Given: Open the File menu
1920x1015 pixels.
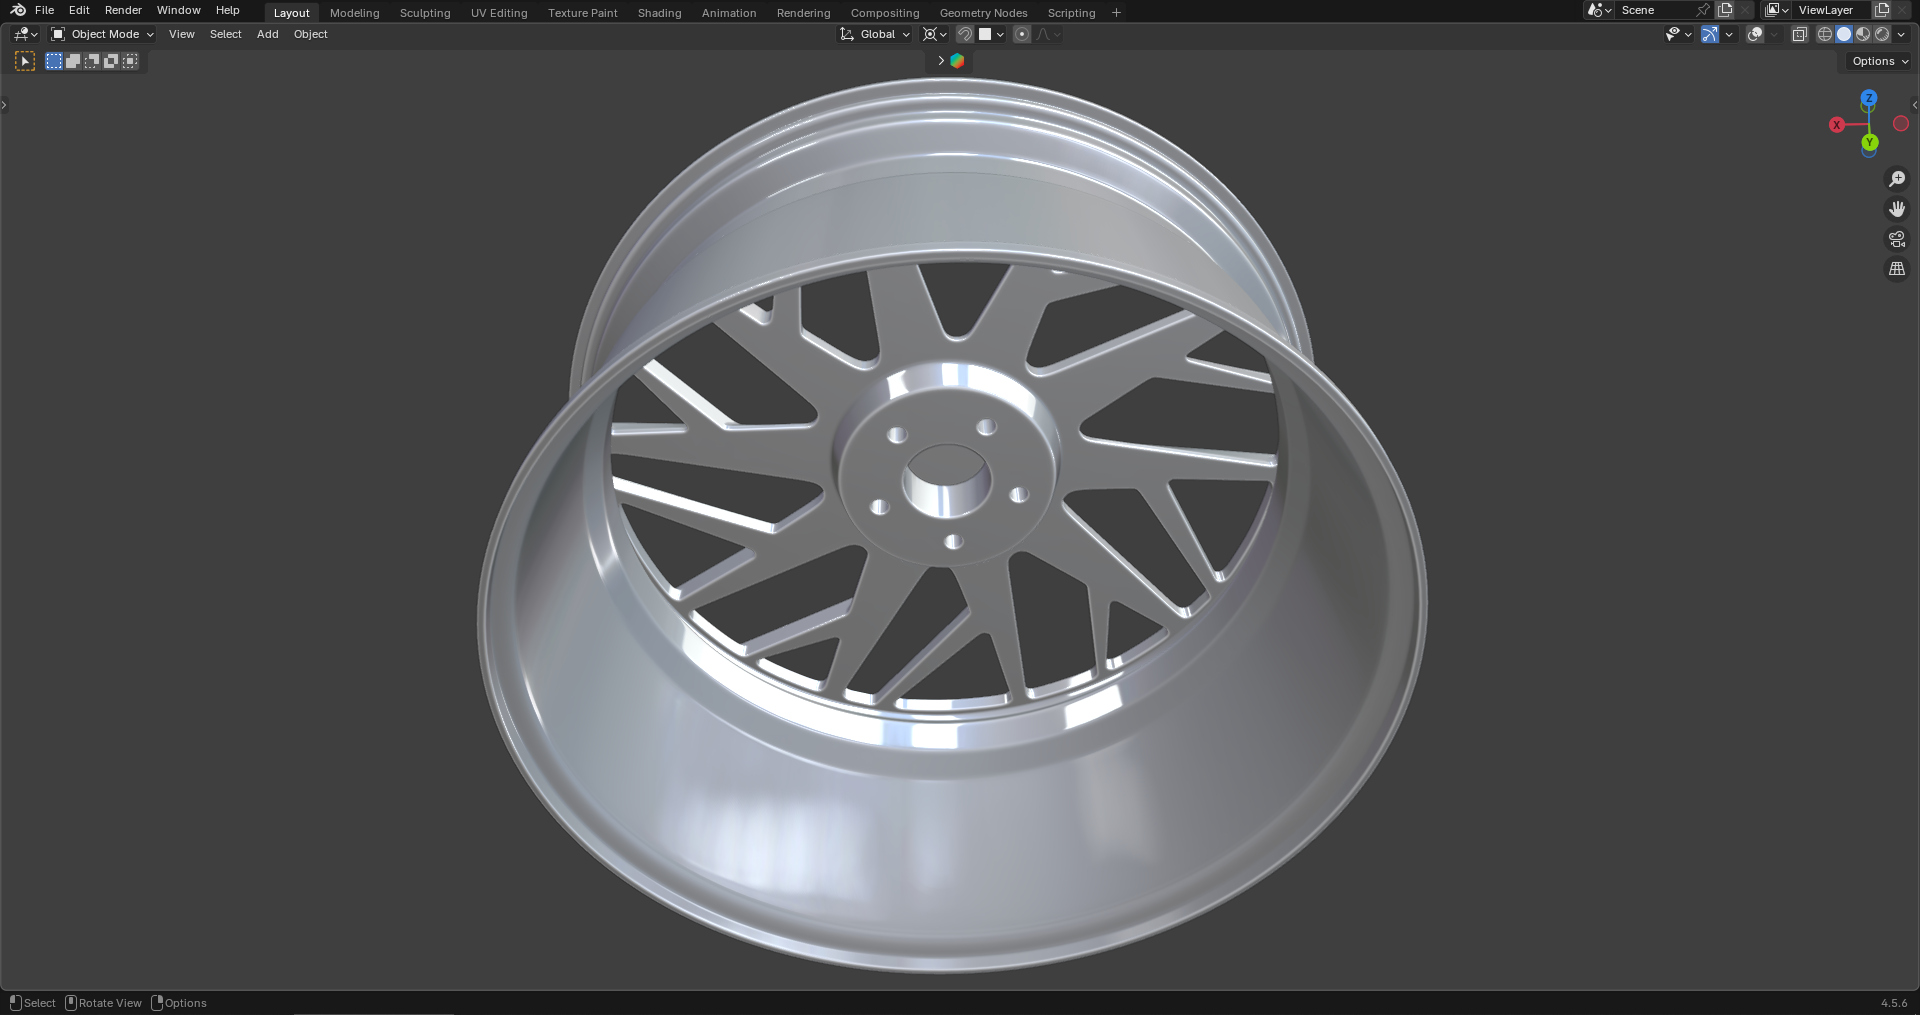Looking at the screenshot, I should pyautogui.click(x=44, y=10).
